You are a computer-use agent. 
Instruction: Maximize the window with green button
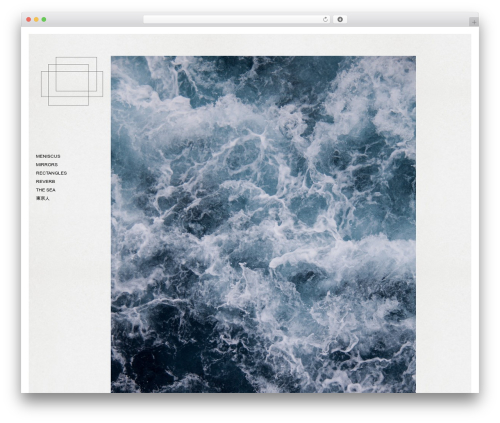(44, 20)
